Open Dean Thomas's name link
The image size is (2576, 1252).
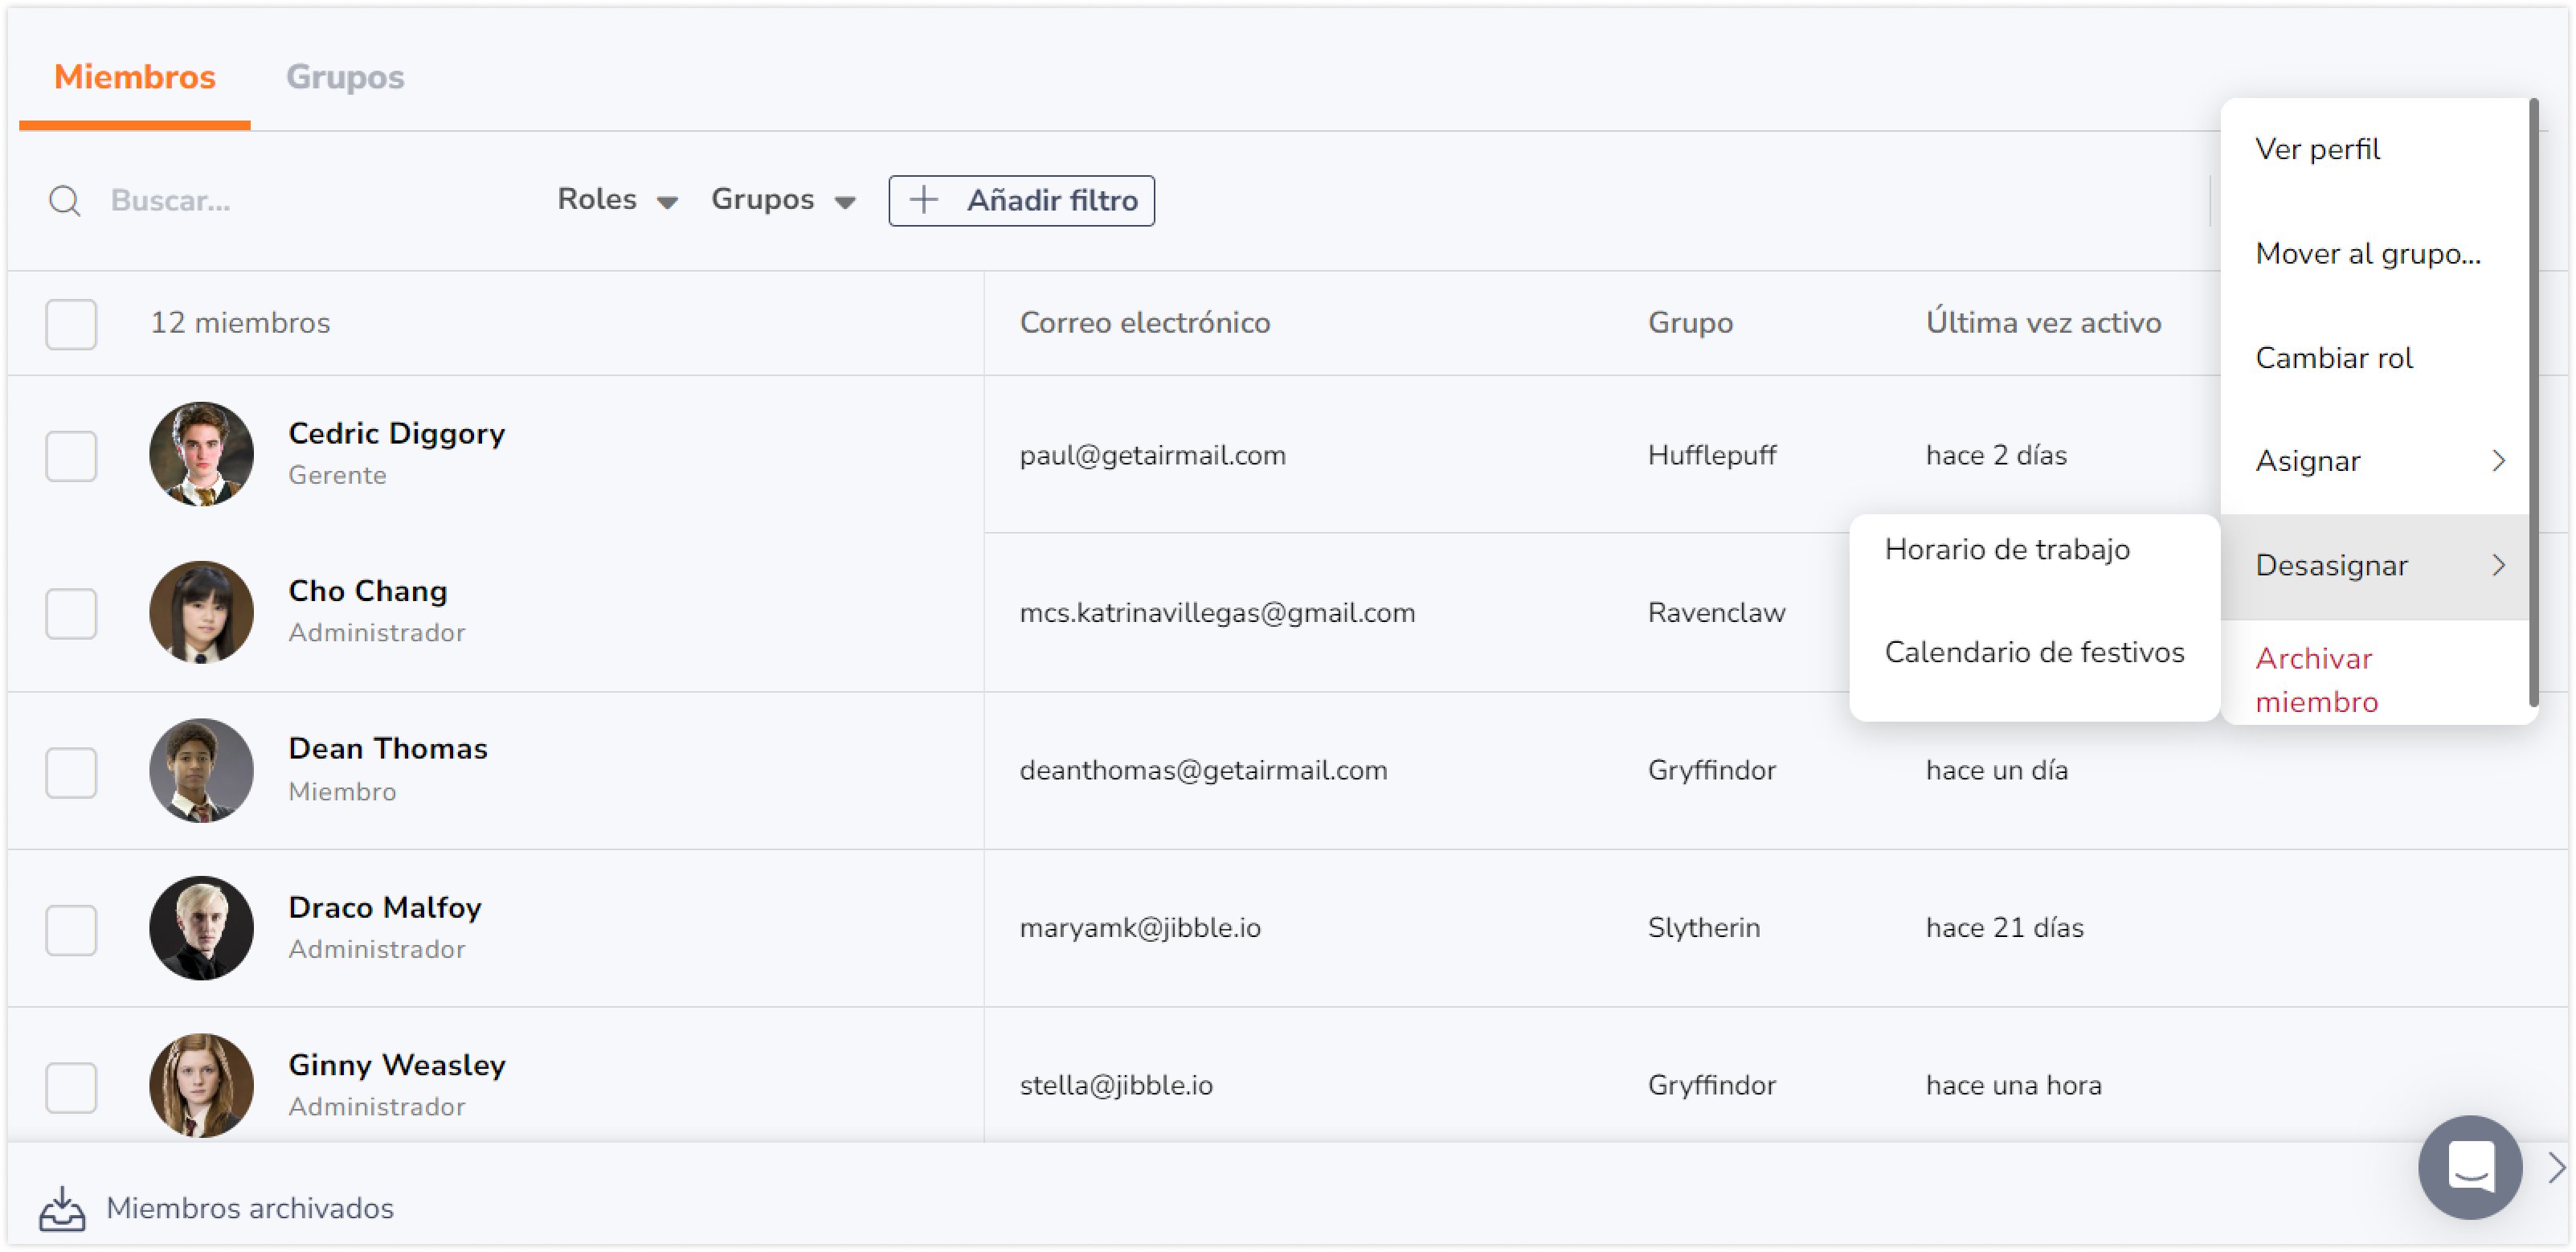point(387,749)
